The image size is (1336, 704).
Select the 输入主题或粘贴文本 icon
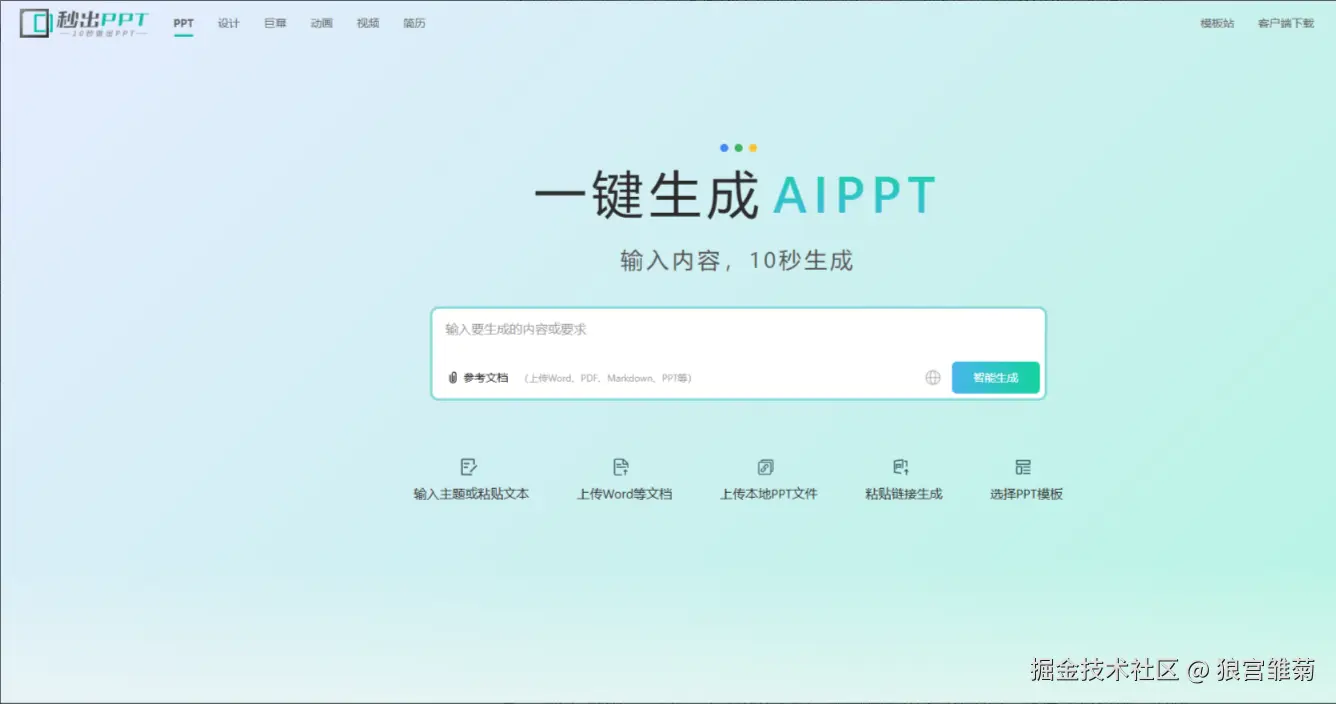point(470,466)
